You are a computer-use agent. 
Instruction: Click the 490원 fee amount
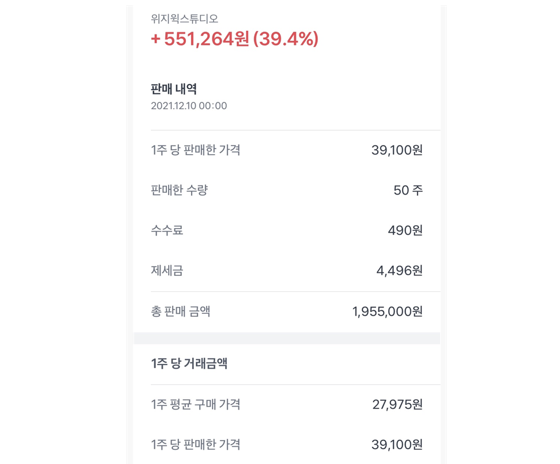point(405,230)
